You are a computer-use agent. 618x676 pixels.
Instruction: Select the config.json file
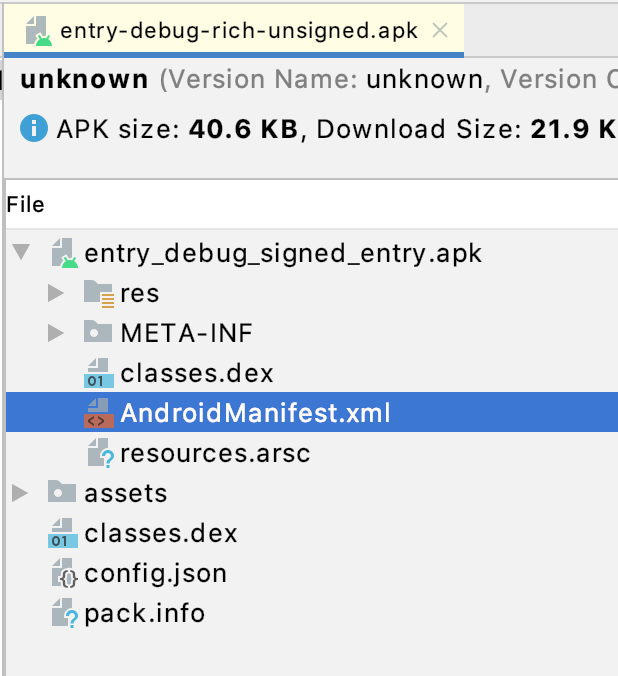pos(312,573)
